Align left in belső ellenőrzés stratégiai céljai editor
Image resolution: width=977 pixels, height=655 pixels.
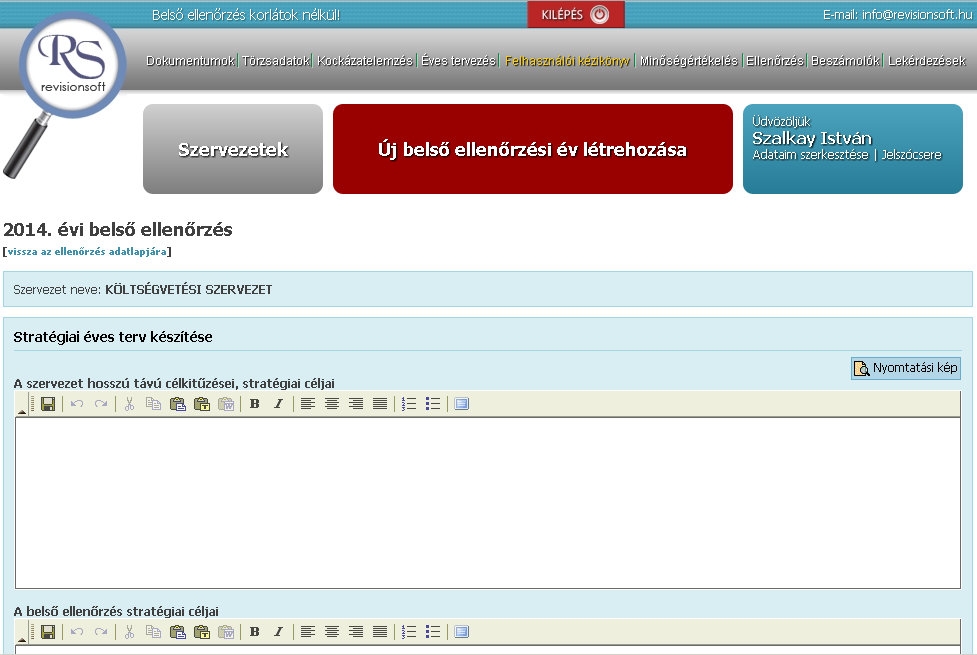pos(308,632)
